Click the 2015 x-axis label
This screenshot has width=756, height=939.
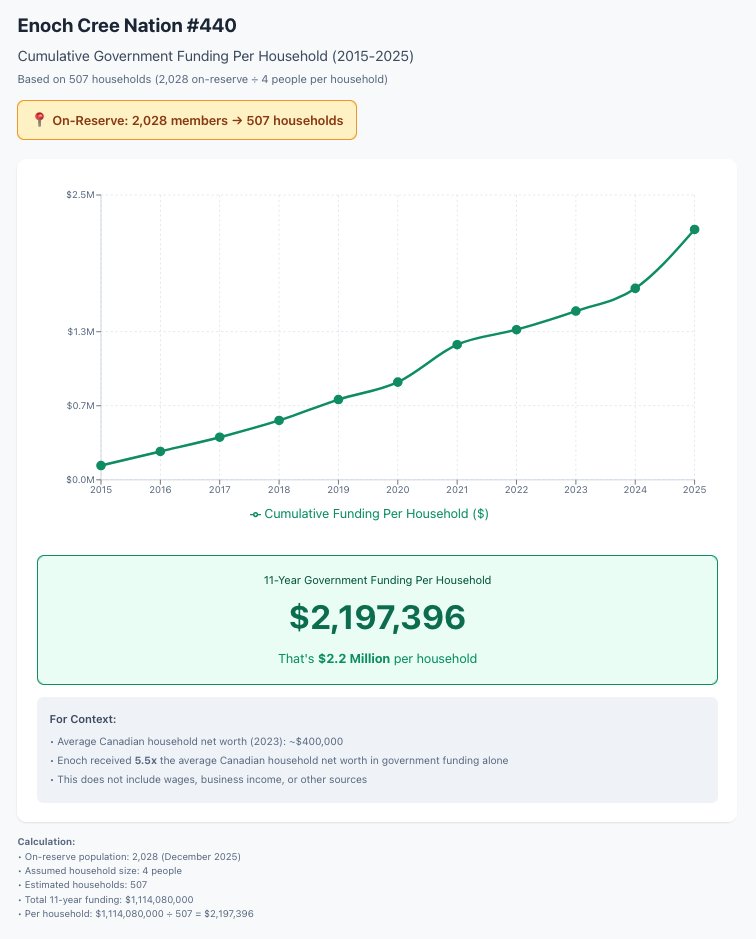click(x=101, y=490)
